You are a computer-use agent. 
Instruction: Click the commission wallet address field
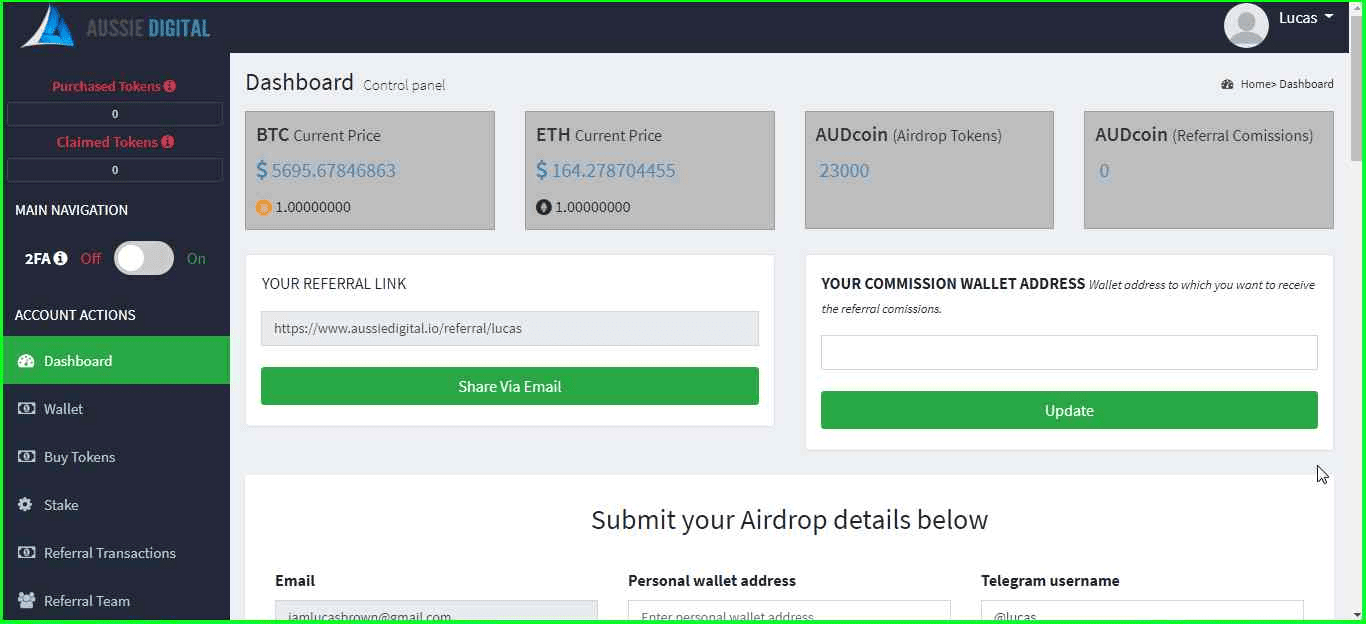pyautogui.click(x=1069, y=352)
